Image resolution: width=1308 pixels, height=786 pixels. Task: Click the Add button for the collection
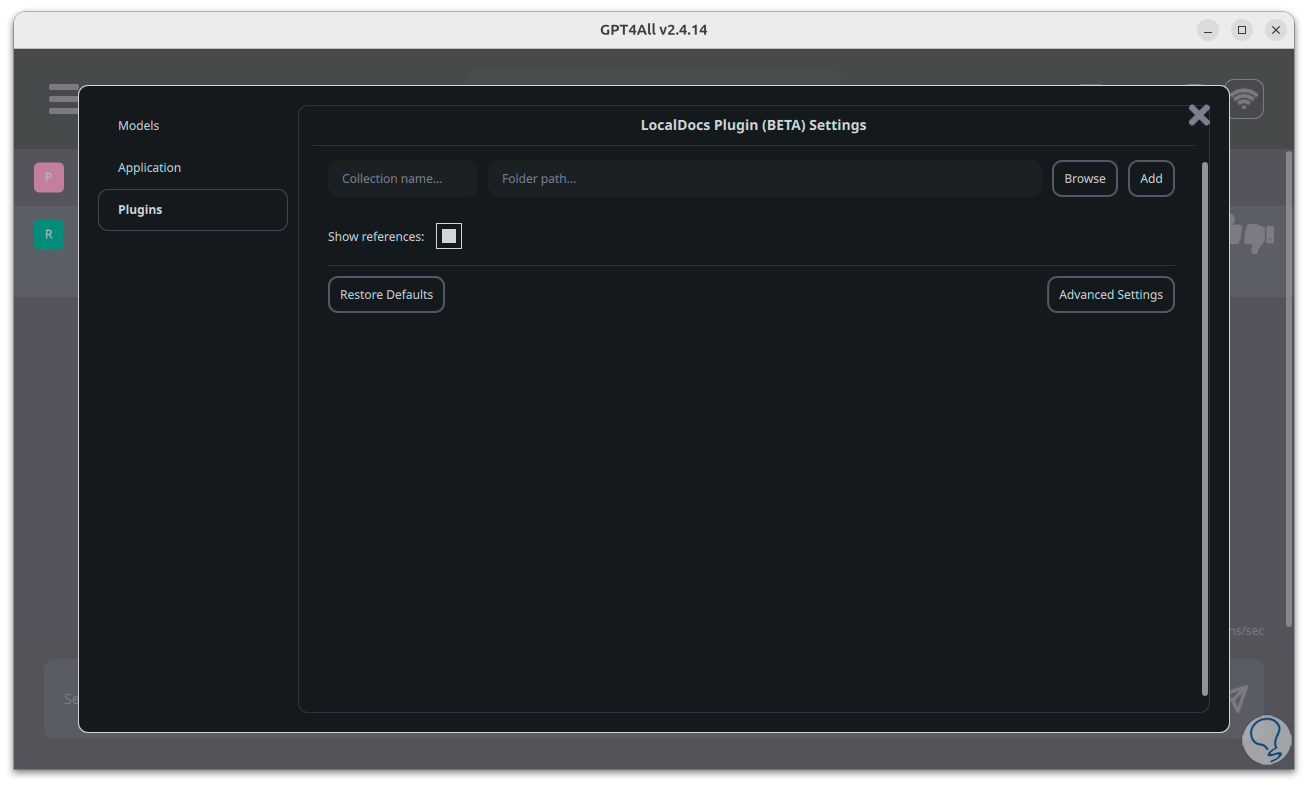point(1151,179)
